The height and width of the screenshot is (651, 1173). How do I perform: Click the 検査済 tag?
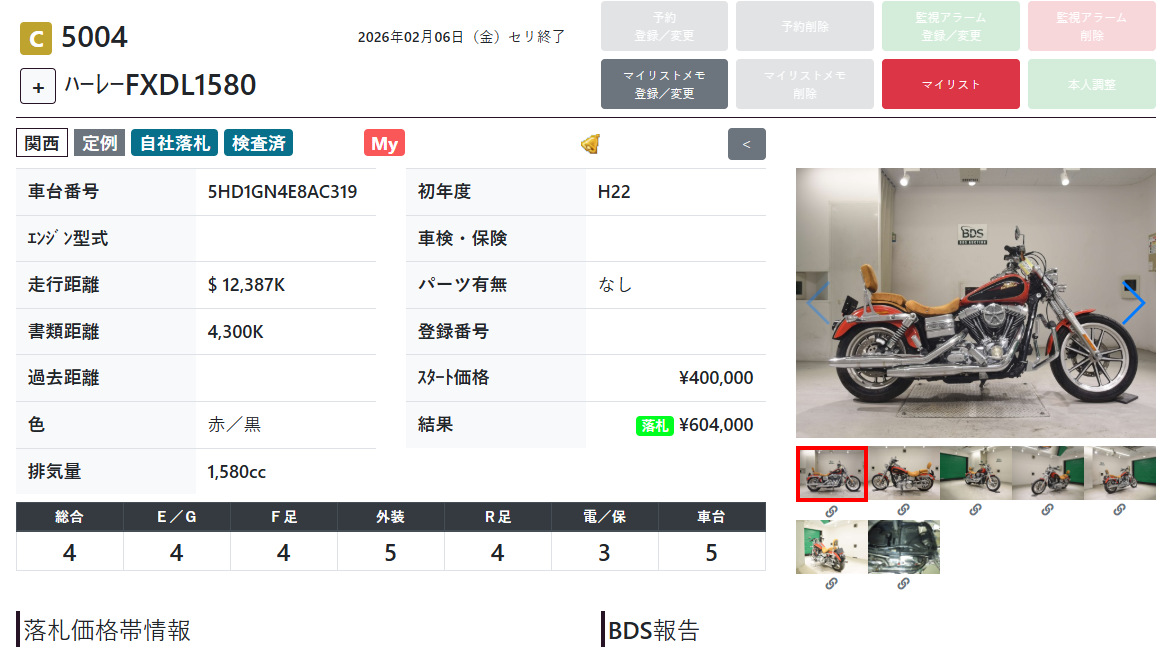[258, 143]
